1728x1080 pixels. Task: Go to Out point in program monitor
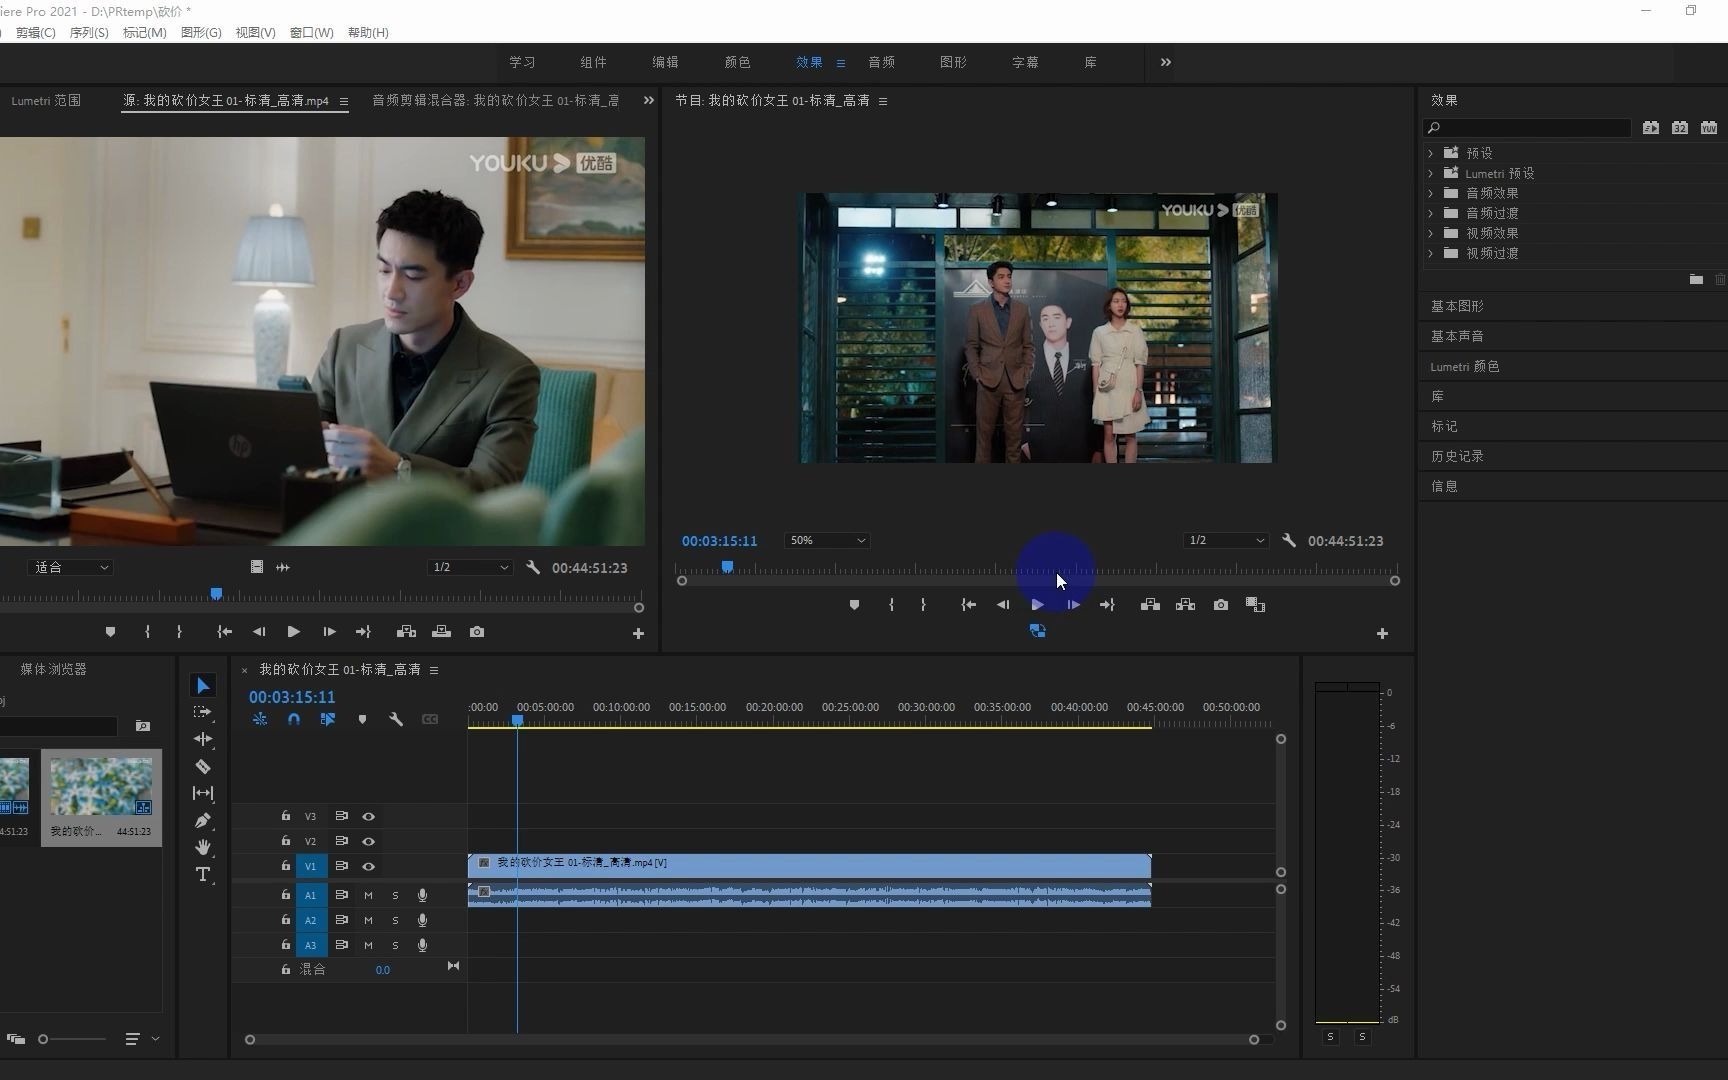point(1107,605)
